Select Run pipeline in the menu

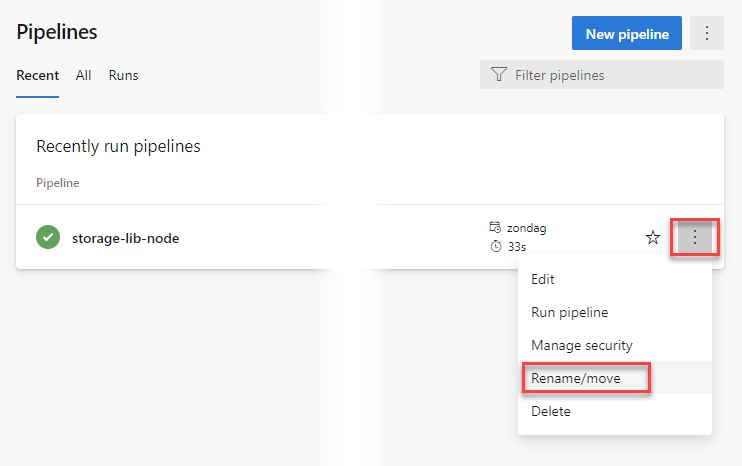coord(569,312)
